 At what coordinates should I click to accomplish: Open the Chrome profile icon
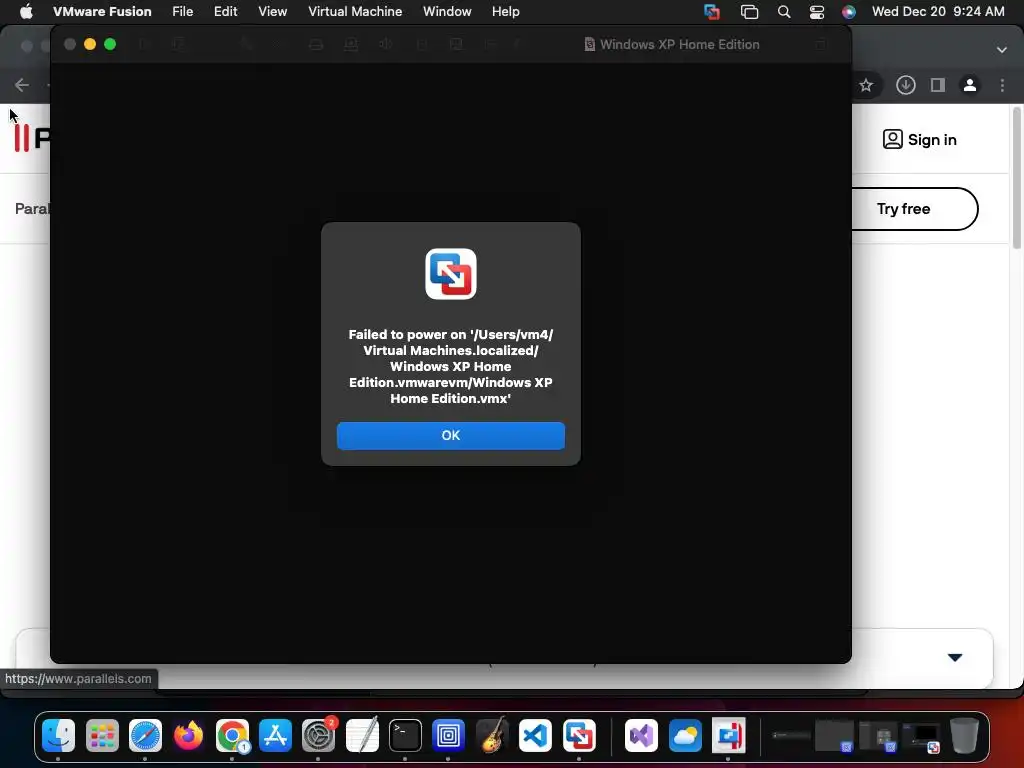pos(970,85)
